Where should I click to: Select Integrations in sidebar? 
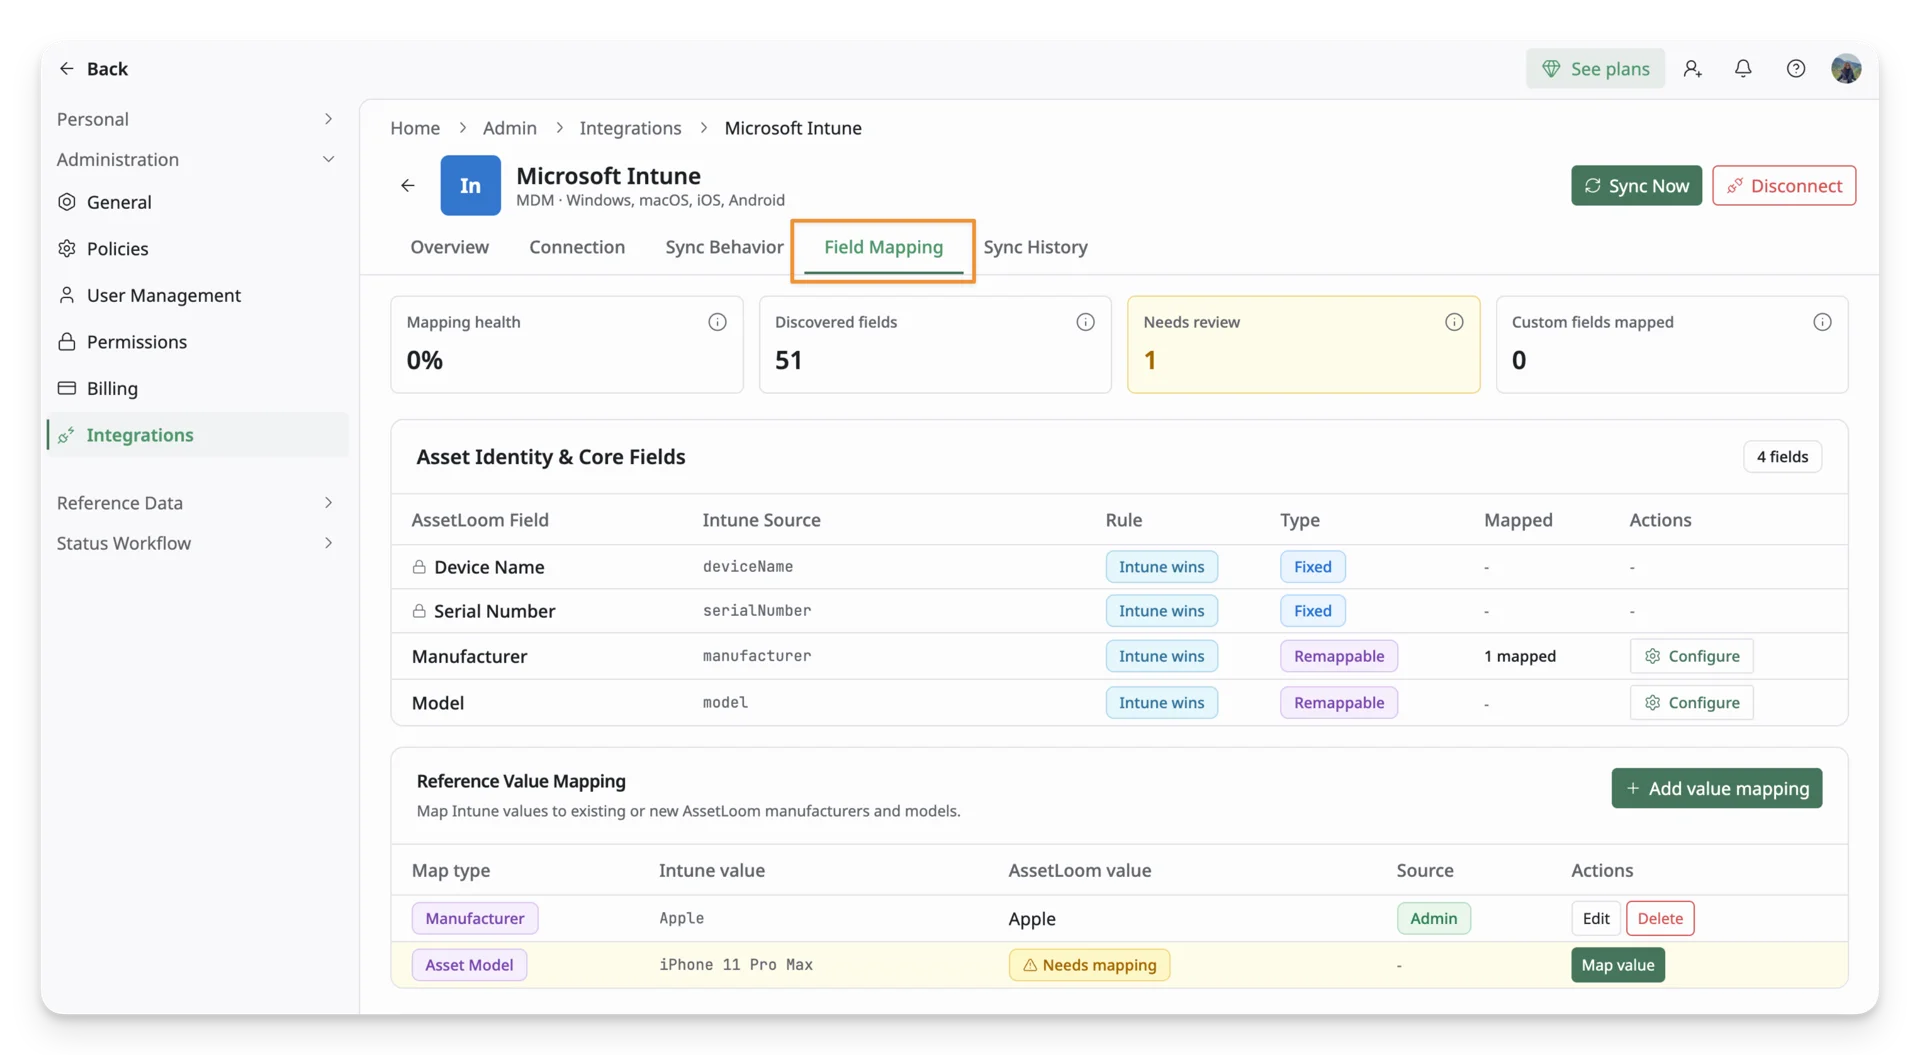196,435
